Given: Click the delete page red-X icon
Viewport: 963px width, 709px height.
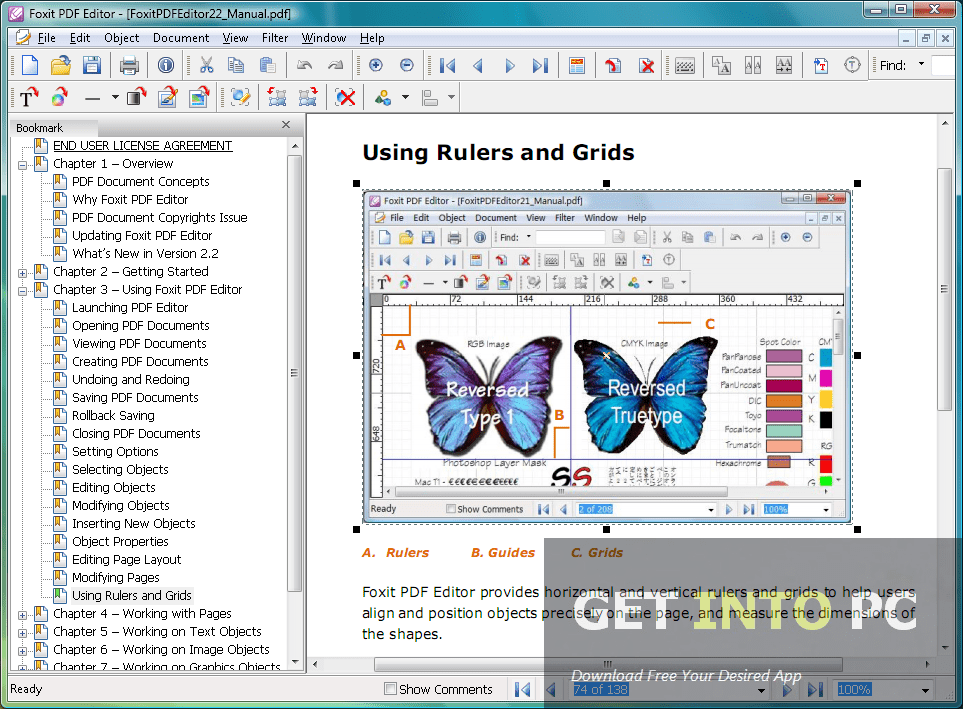Looking at the screenshot, I should (x=647, y=65).
